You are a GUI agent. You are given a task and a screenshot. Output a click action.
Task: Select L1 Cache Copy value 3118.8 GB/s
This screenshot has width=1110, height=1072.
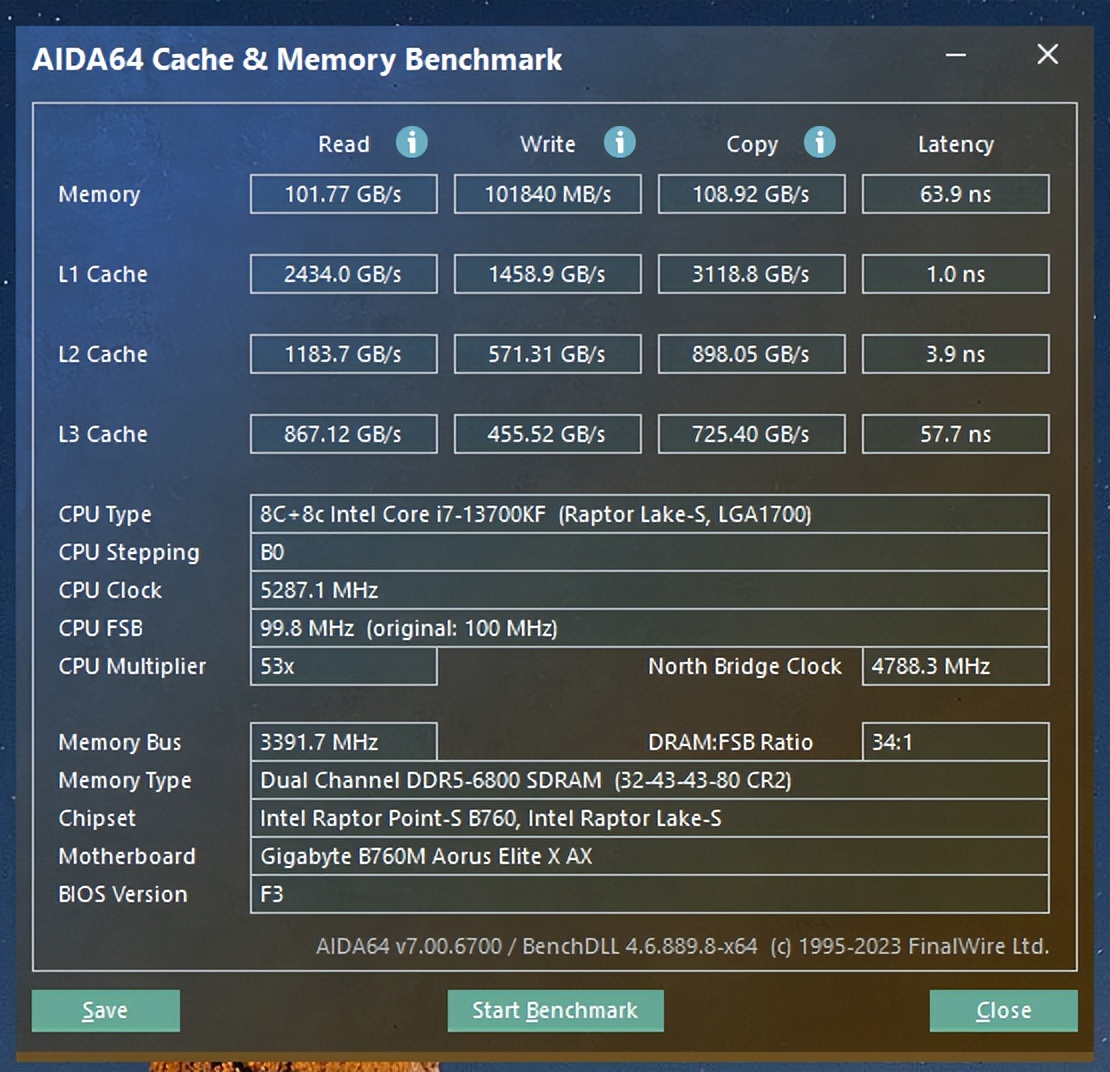click(752, 274)
